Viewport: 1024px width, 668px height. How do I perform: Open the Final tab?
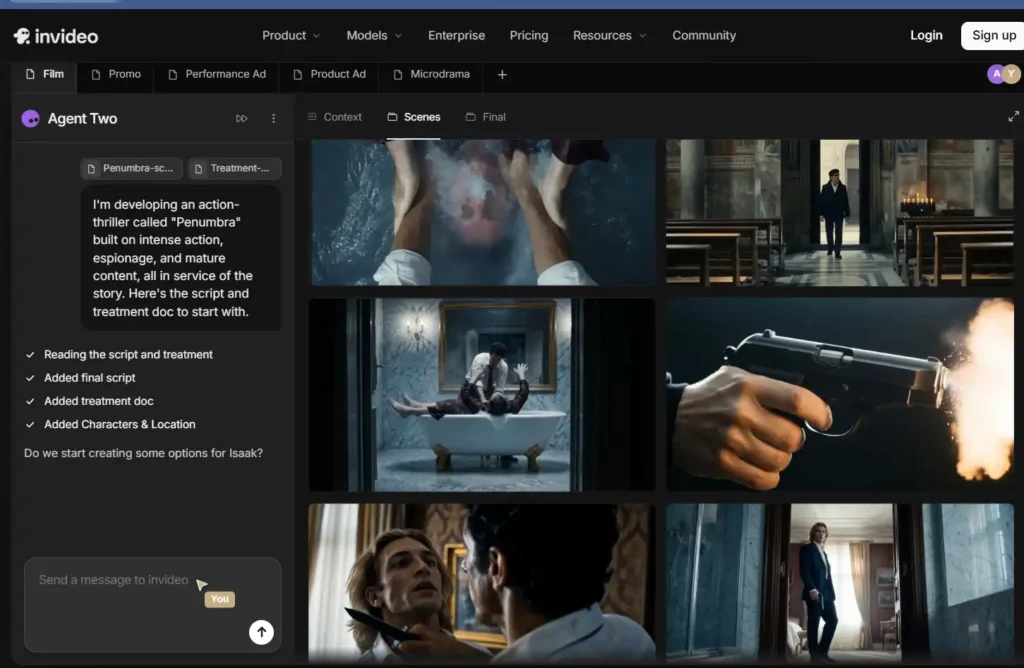(486, 117)
